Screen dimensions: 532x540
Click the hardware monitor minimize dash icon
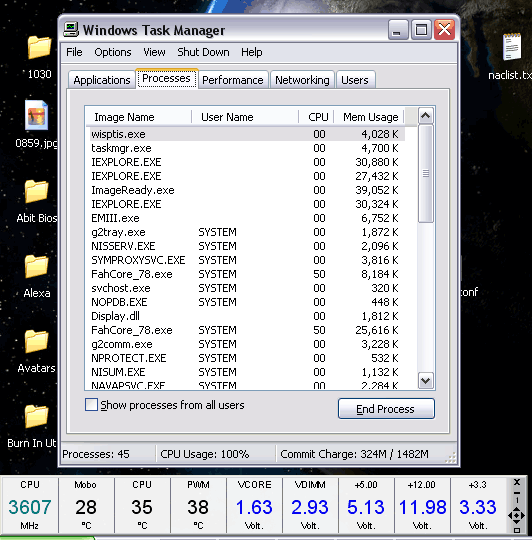click(x=517, y=492)
